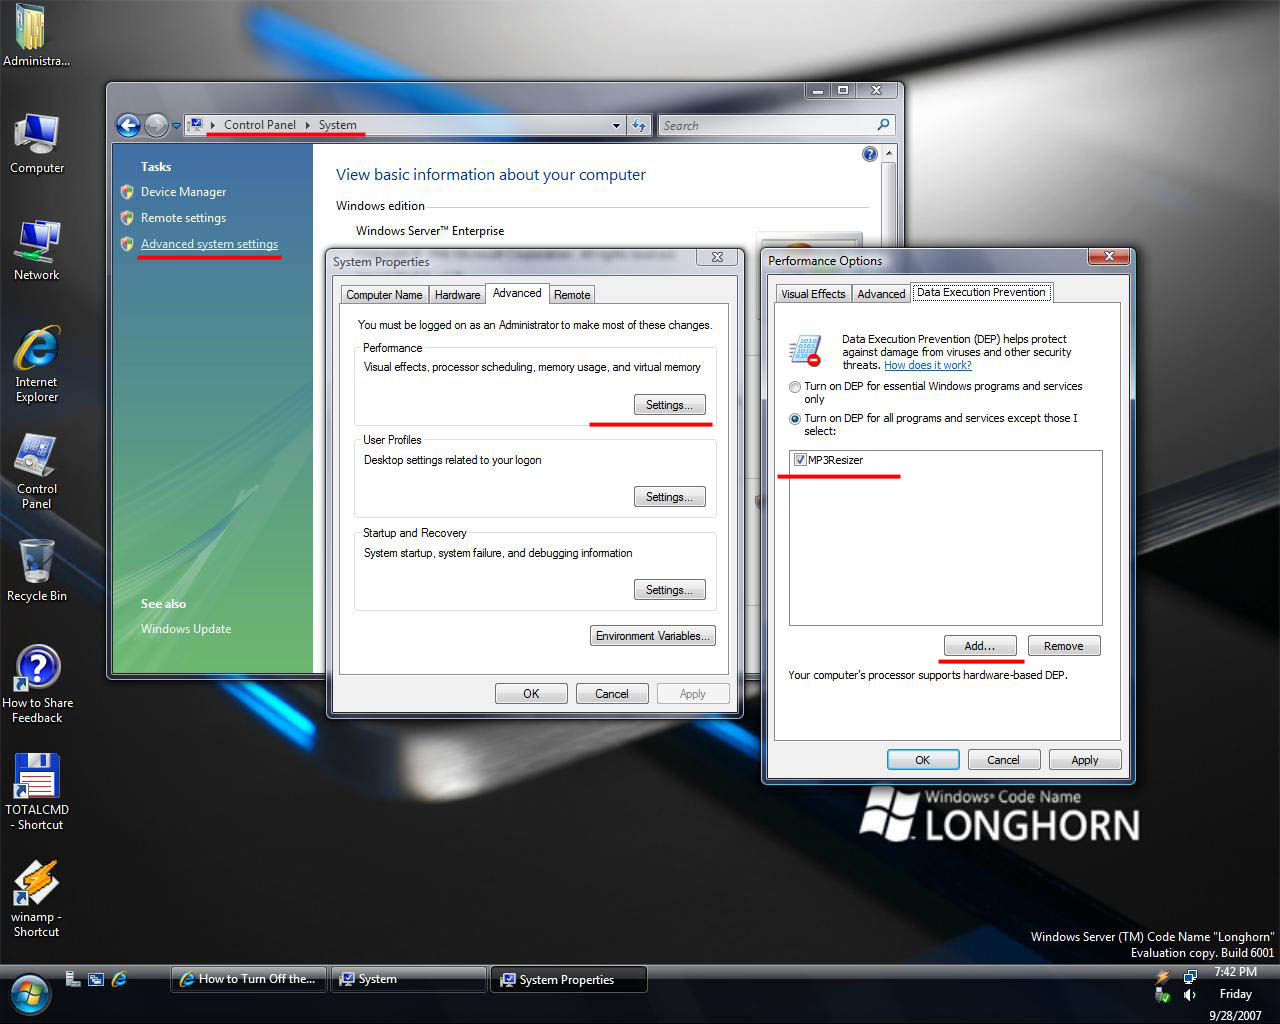Select DEP for essential Windows programs only

click(795, 387)
